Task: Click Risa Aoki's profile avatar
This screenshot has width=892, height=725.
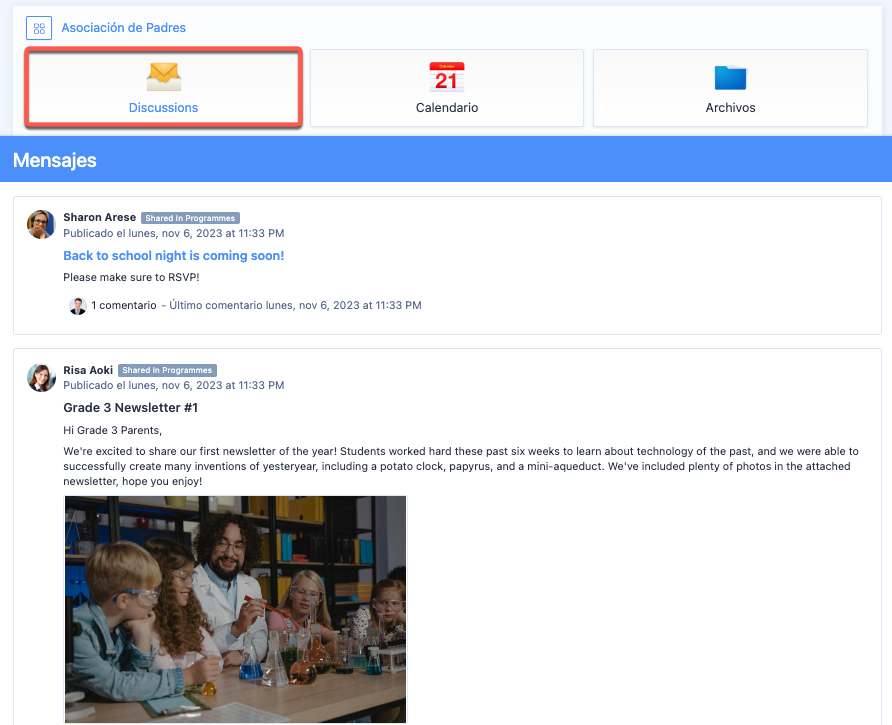Action: pyautogui.click(x=41, y=377)
